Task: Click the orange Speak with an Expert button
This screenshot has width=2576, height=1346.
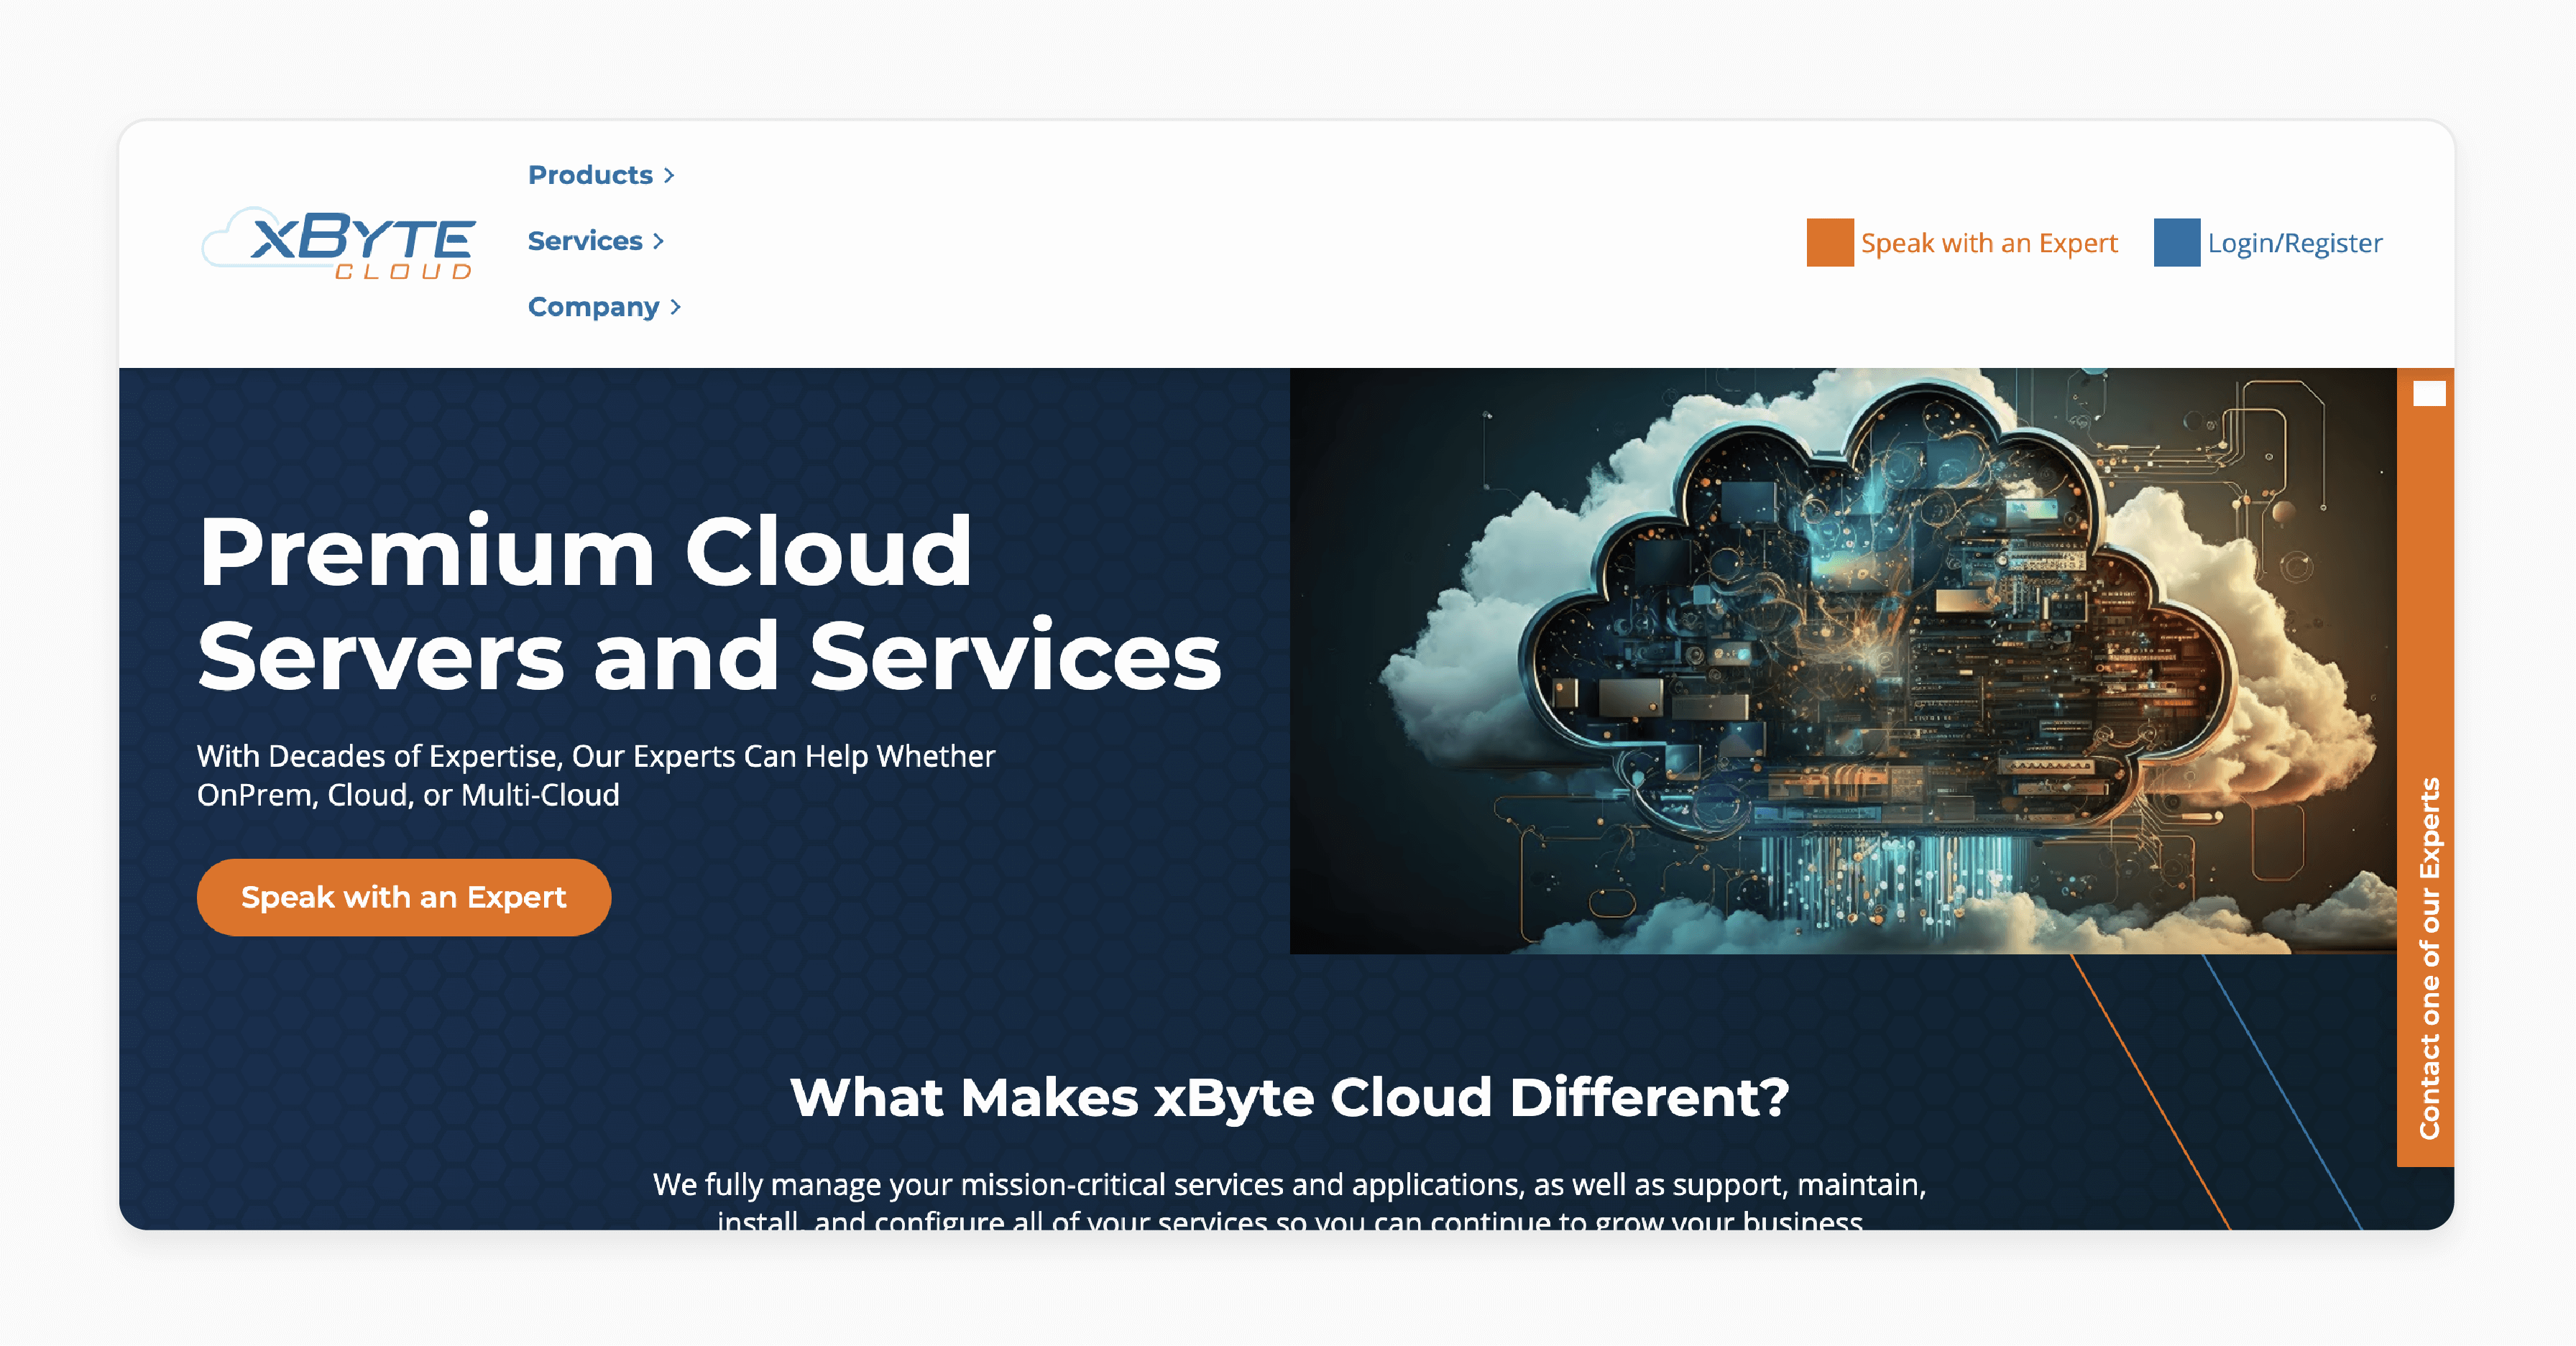Action: [x=404, y=897]
